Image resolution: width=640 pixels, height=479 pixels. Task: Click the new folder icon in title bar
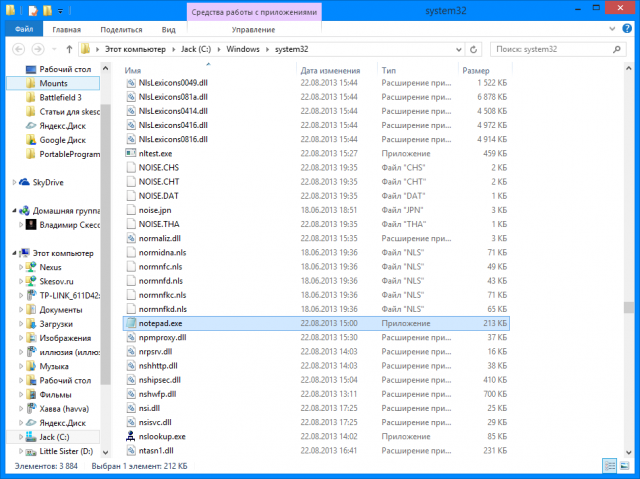[48, 10]
